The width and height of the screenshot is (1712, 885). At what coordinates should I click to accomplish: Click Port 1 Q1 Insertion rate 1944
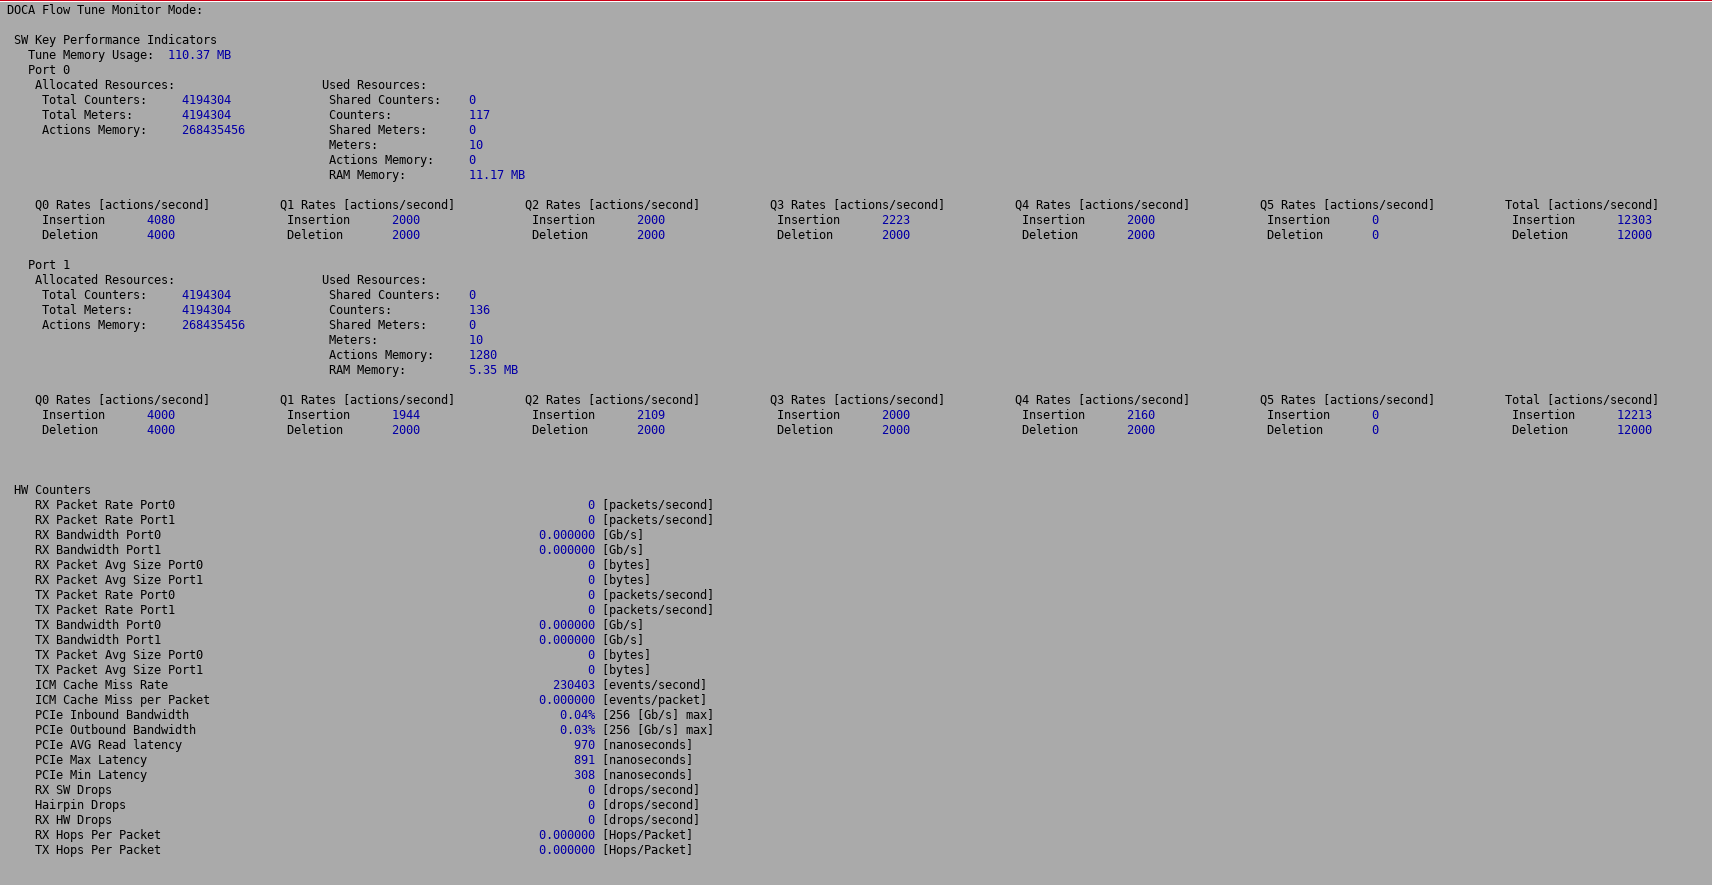(406, 415)
